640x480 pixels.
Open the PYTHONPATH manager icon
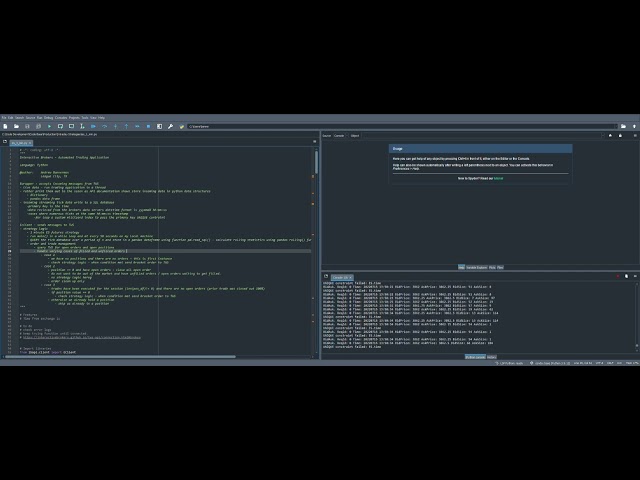(182, 127)
